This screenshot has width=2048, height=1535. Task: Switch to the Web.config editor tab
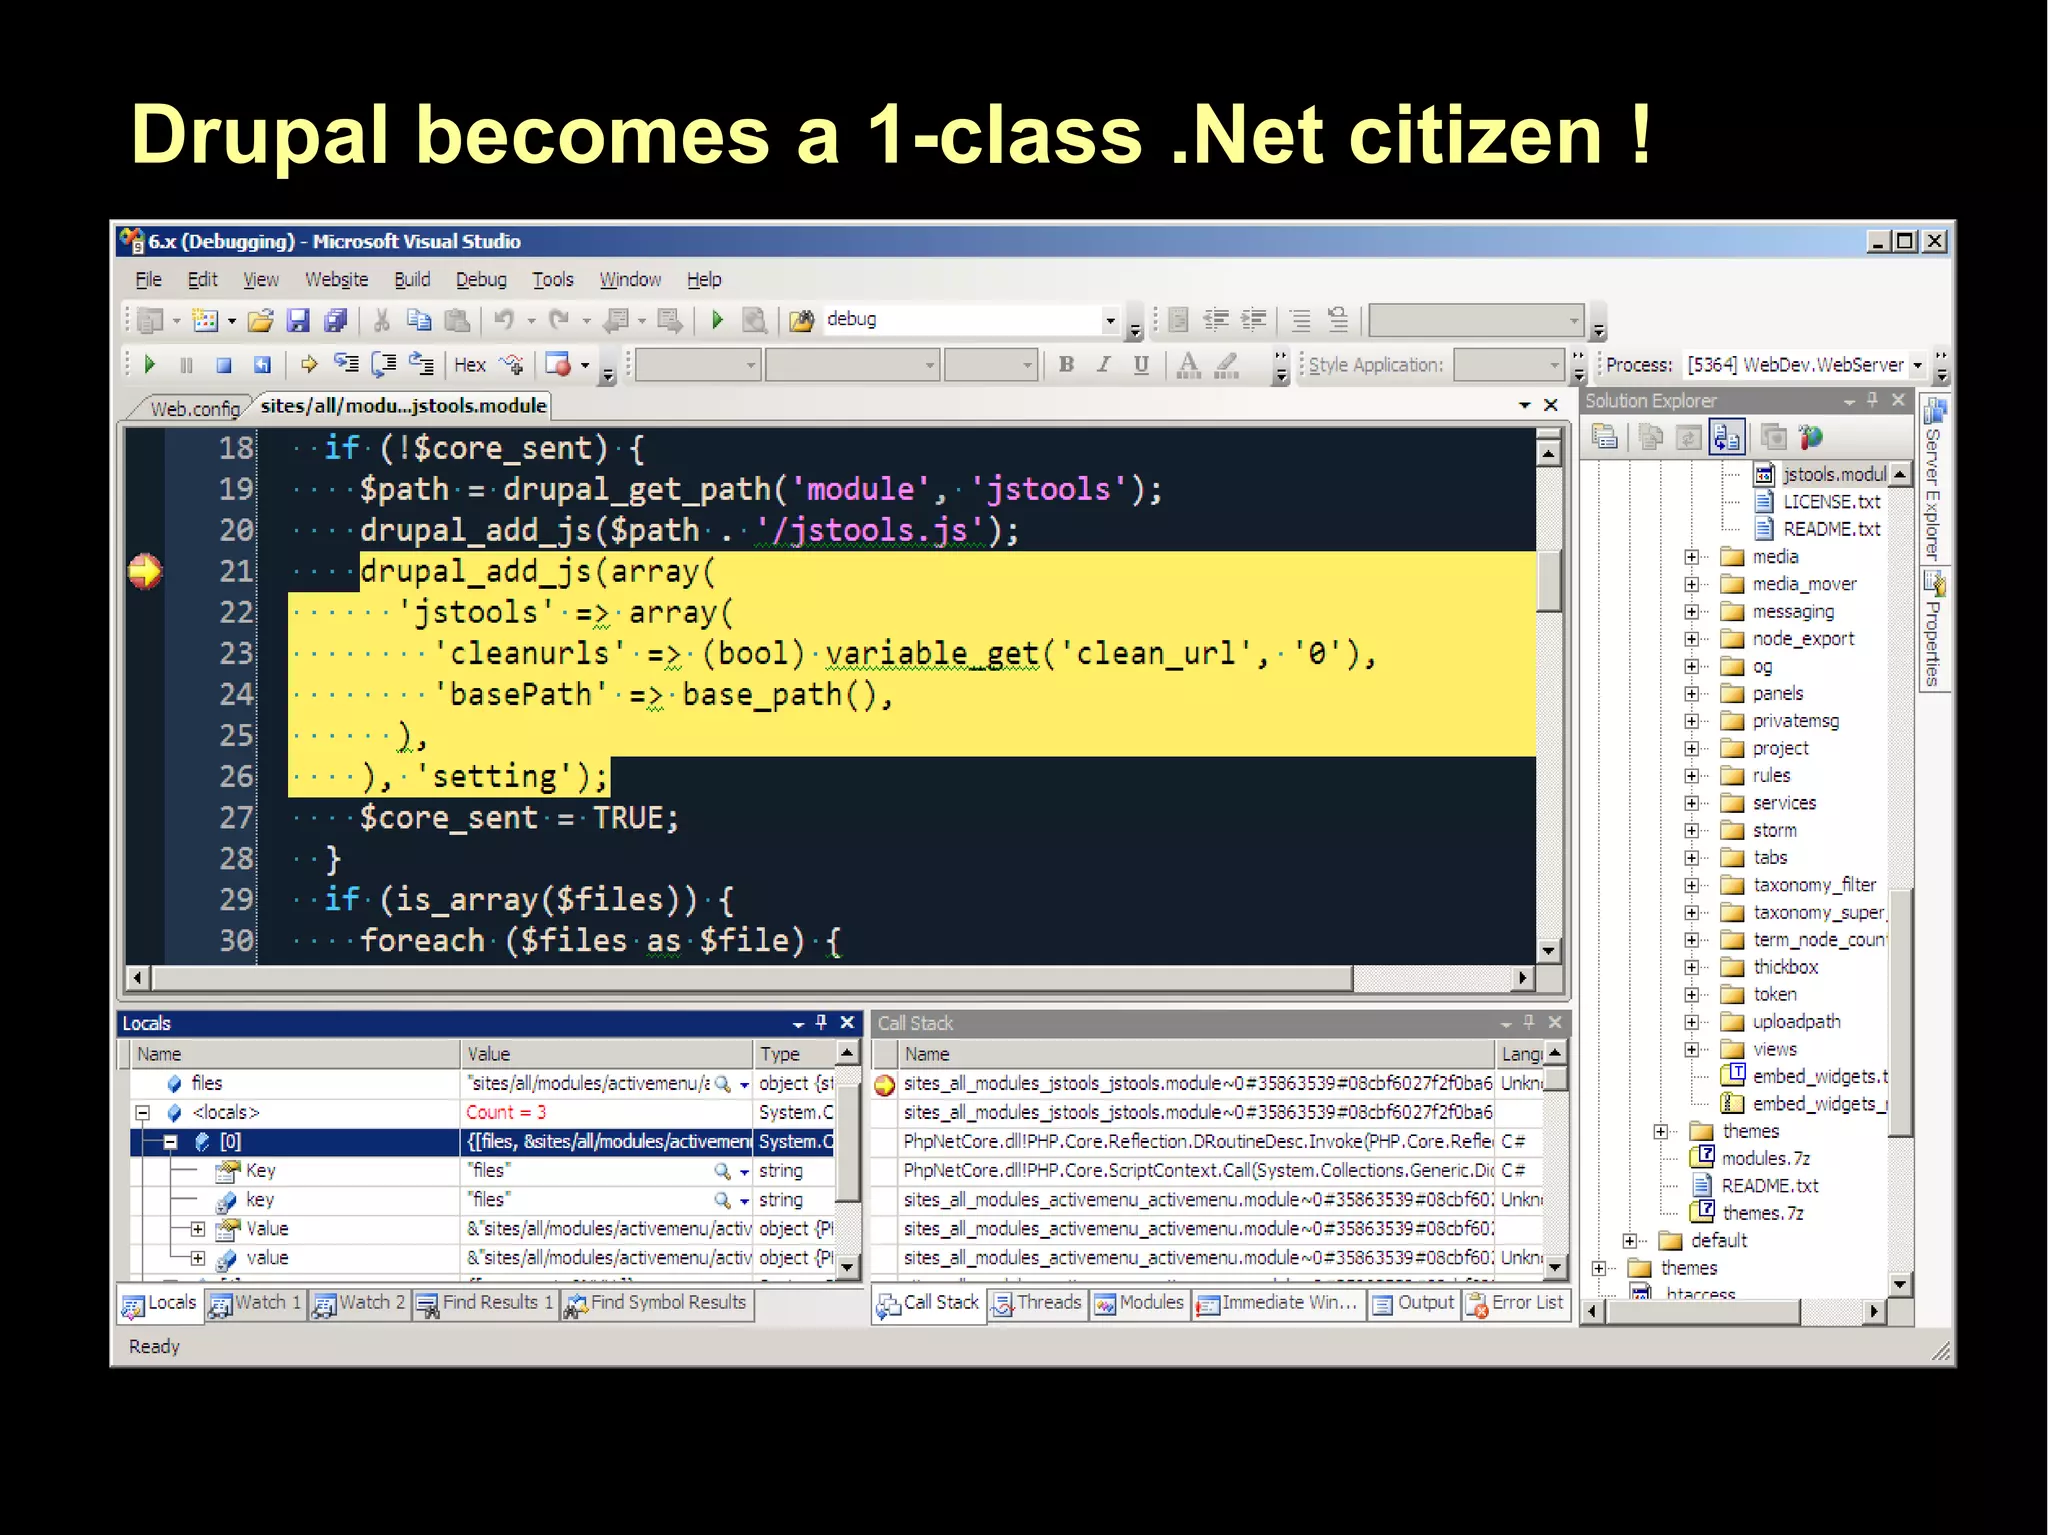coord(194,408)
